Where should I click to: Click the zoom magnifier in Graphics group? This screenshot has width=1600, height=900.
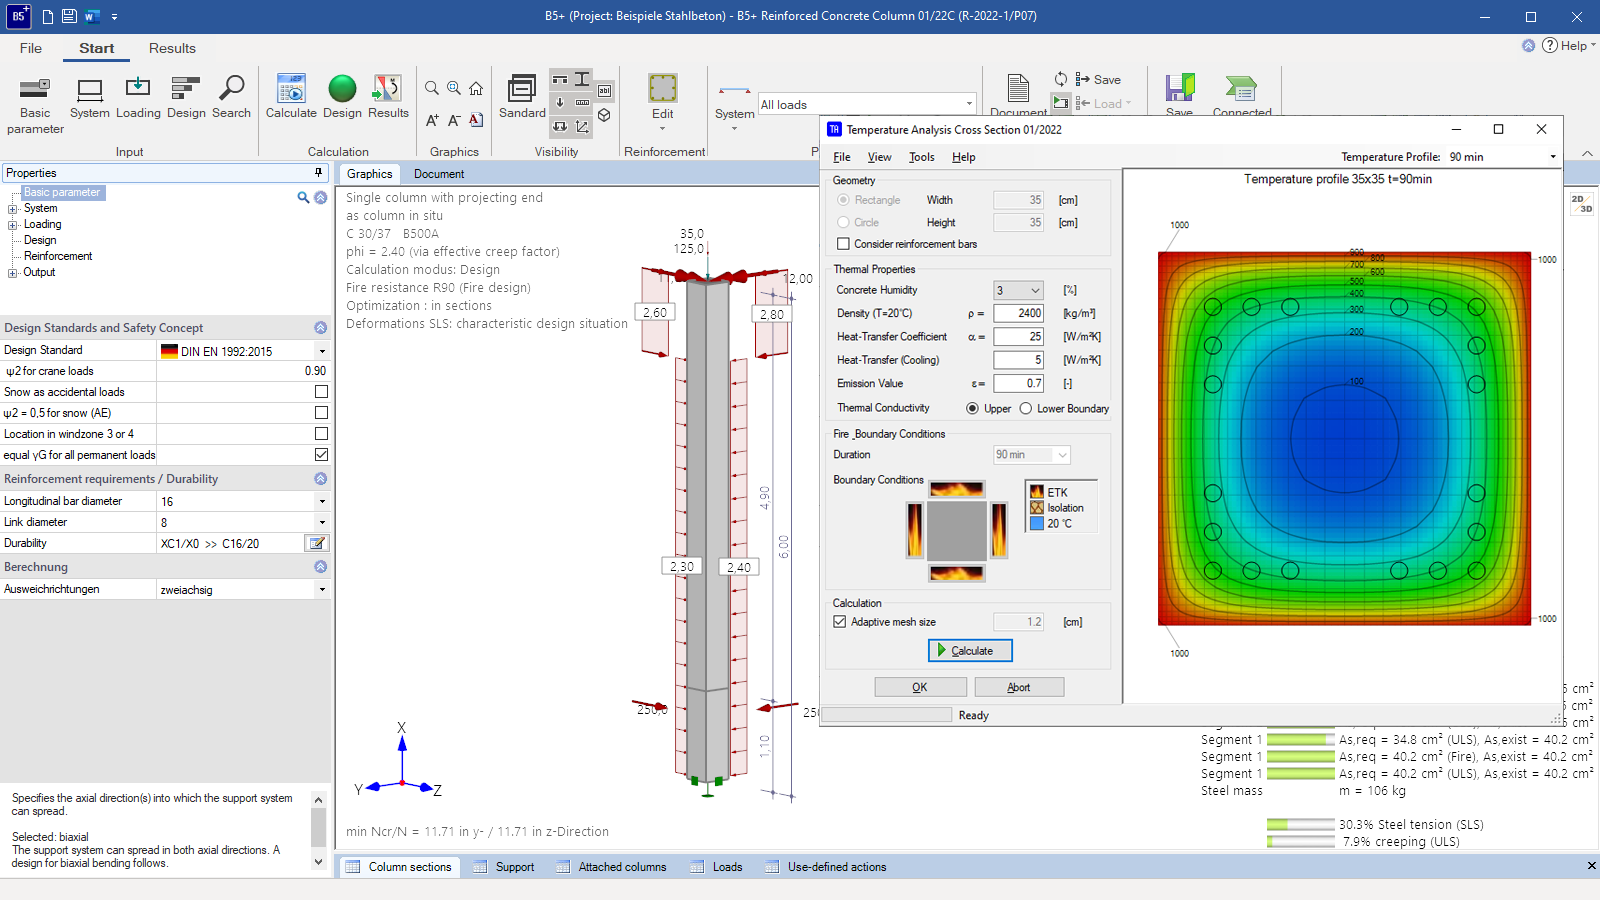point(432,88)
